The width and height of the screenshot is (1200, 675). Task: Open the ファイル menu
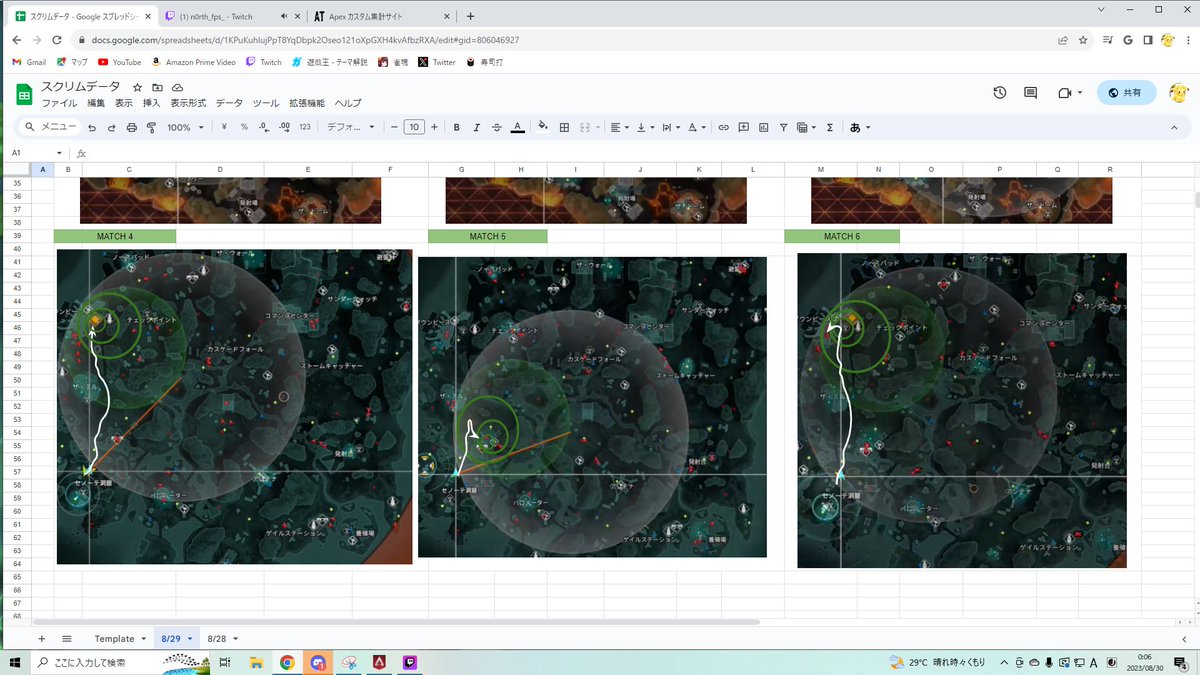click(x=59, y=103)
